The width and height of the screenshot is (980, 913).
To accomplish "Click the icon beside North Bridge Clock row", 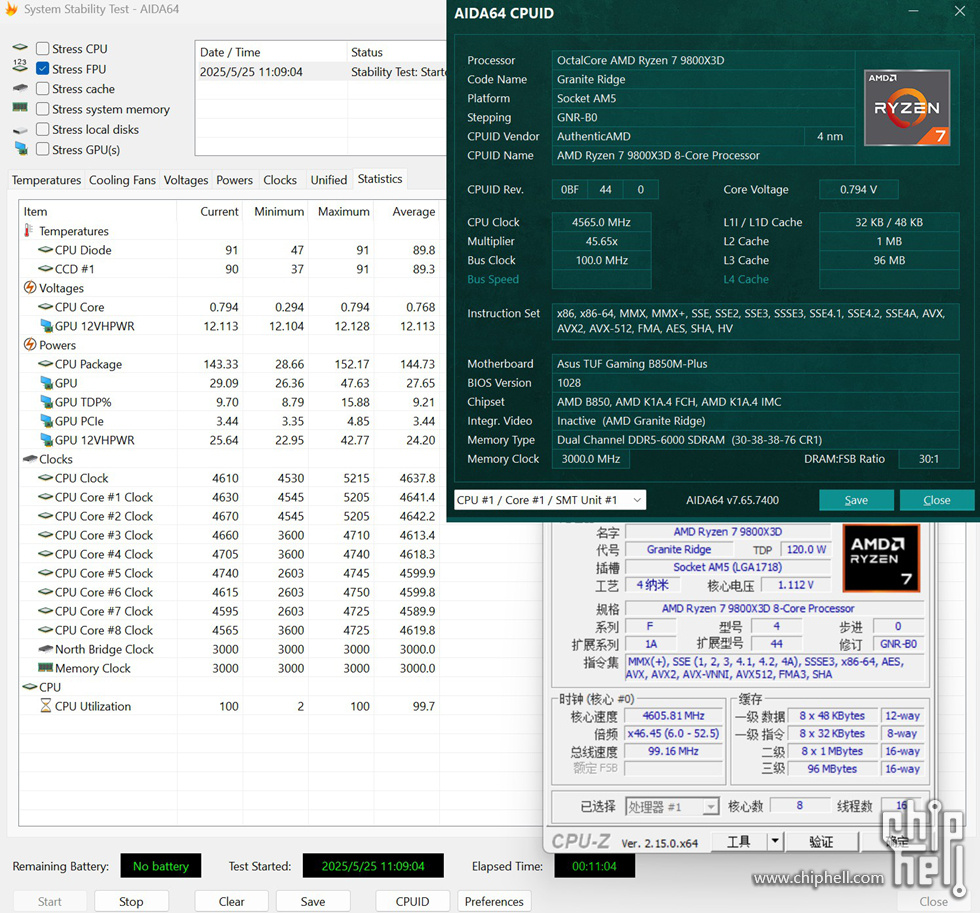I will [x=46, y=649].
